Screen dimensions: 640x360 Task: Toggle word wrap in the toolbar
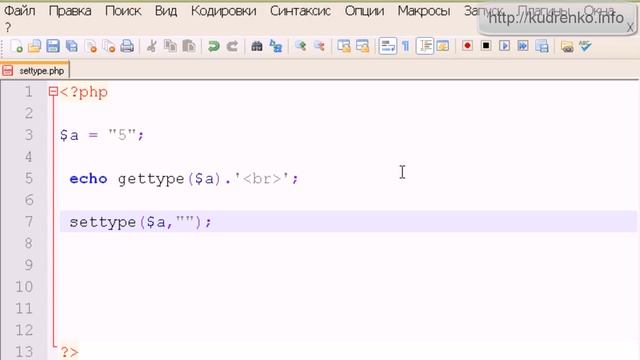click(x=387, y=46)
